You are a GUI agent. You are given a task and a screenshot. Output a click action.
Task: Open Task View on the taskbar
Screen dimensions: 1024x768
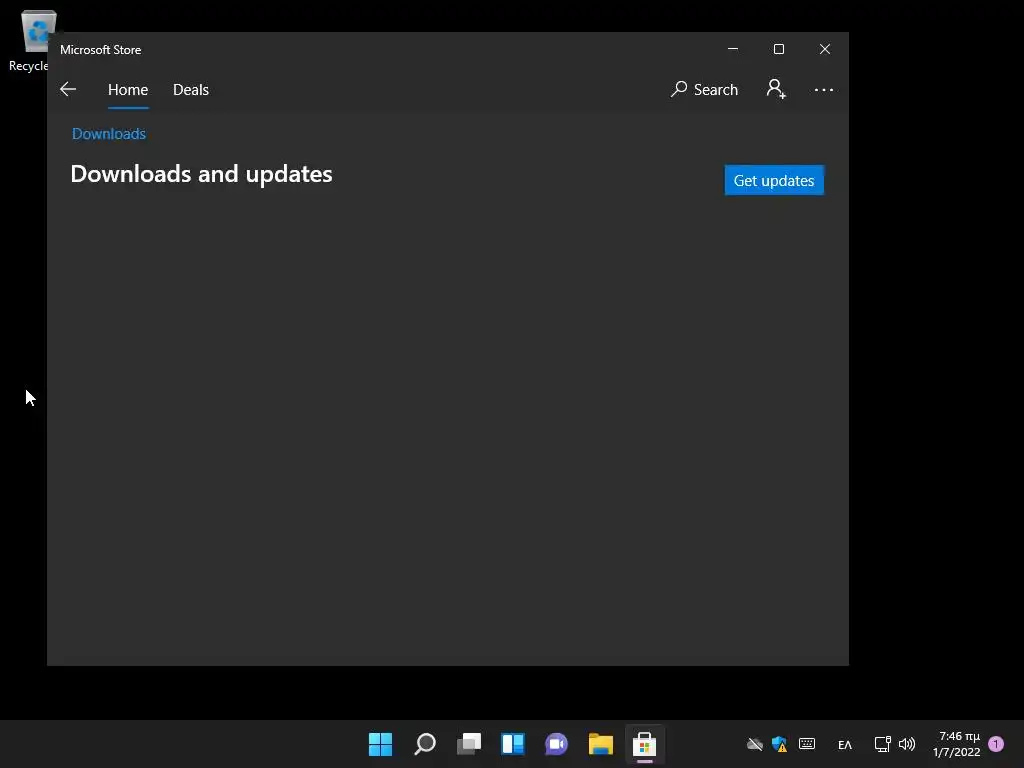tap(469, 744)
